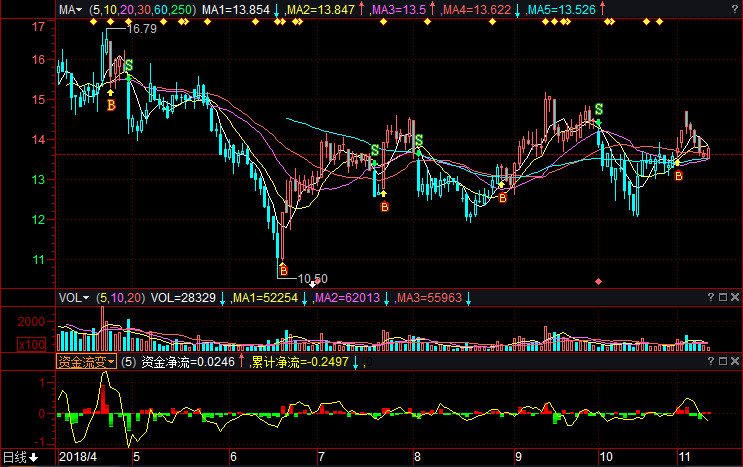Click month 8 on the time axis
Screen dimensions: 743x467
tap(417, 457)
